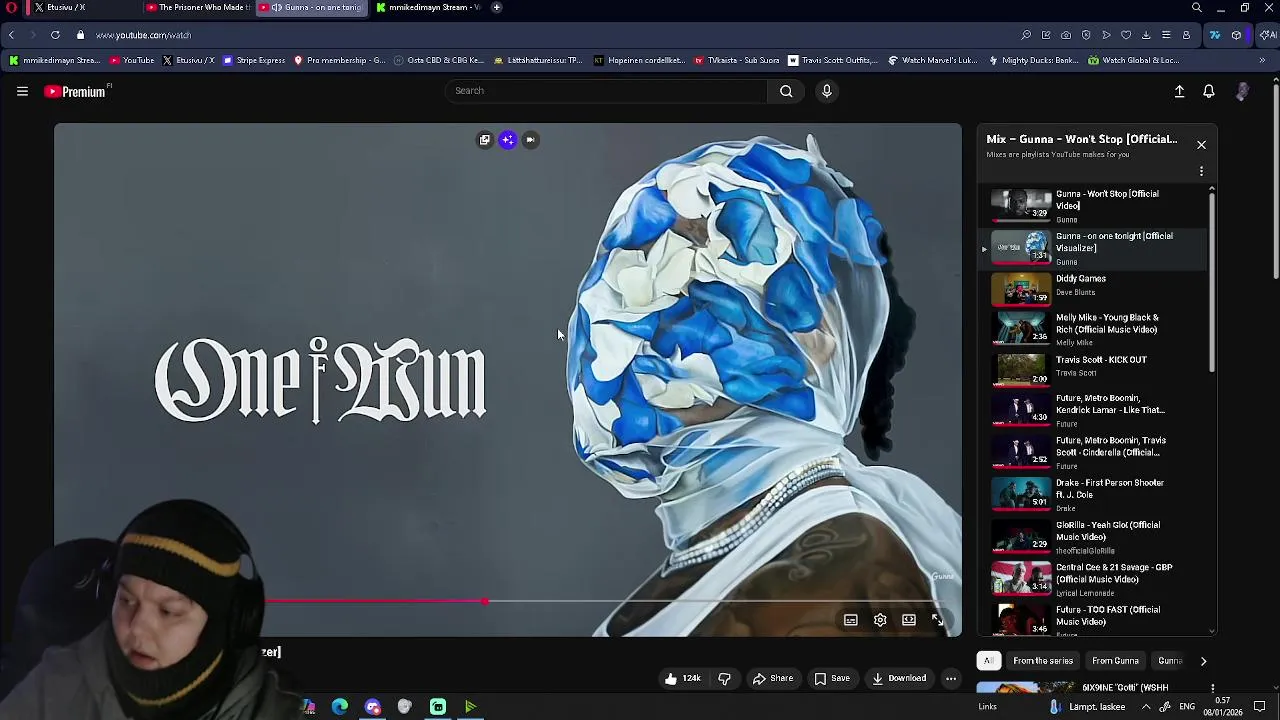Open the more actions ellipsis next to Download
Image resolution: width=1280 pixels, height=720 pixels.
pyautogui.click(x=951, y=678)
